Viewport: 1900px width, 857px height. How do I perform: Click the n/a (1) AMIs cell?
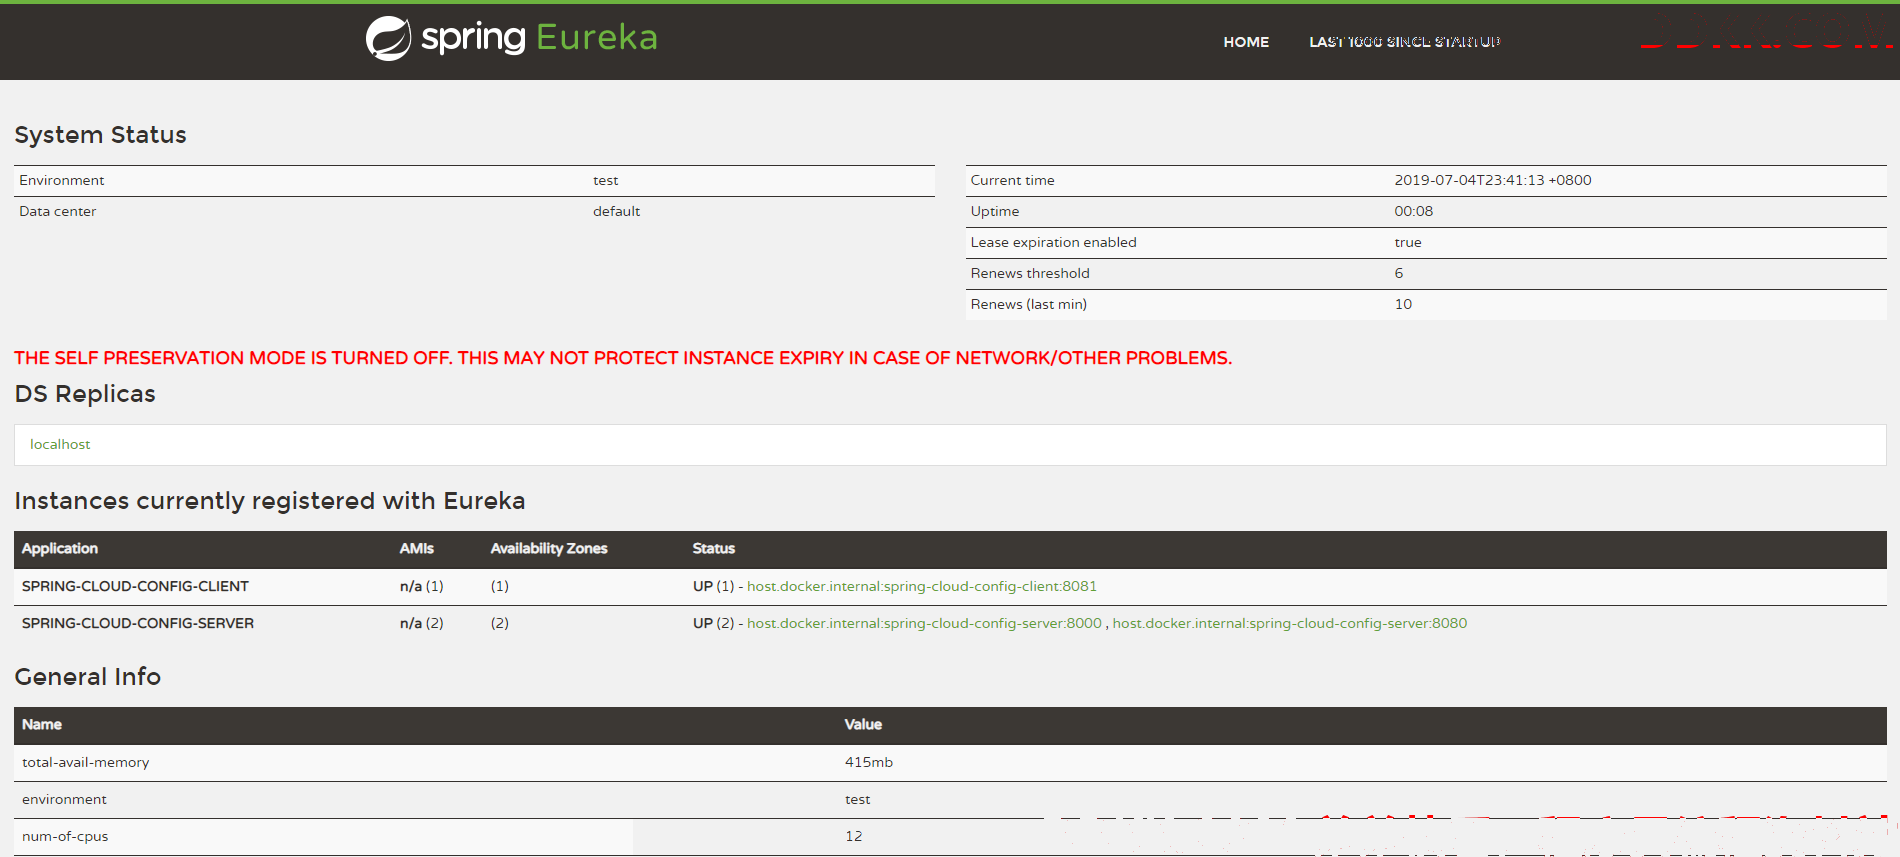click(x=422, y=586)
